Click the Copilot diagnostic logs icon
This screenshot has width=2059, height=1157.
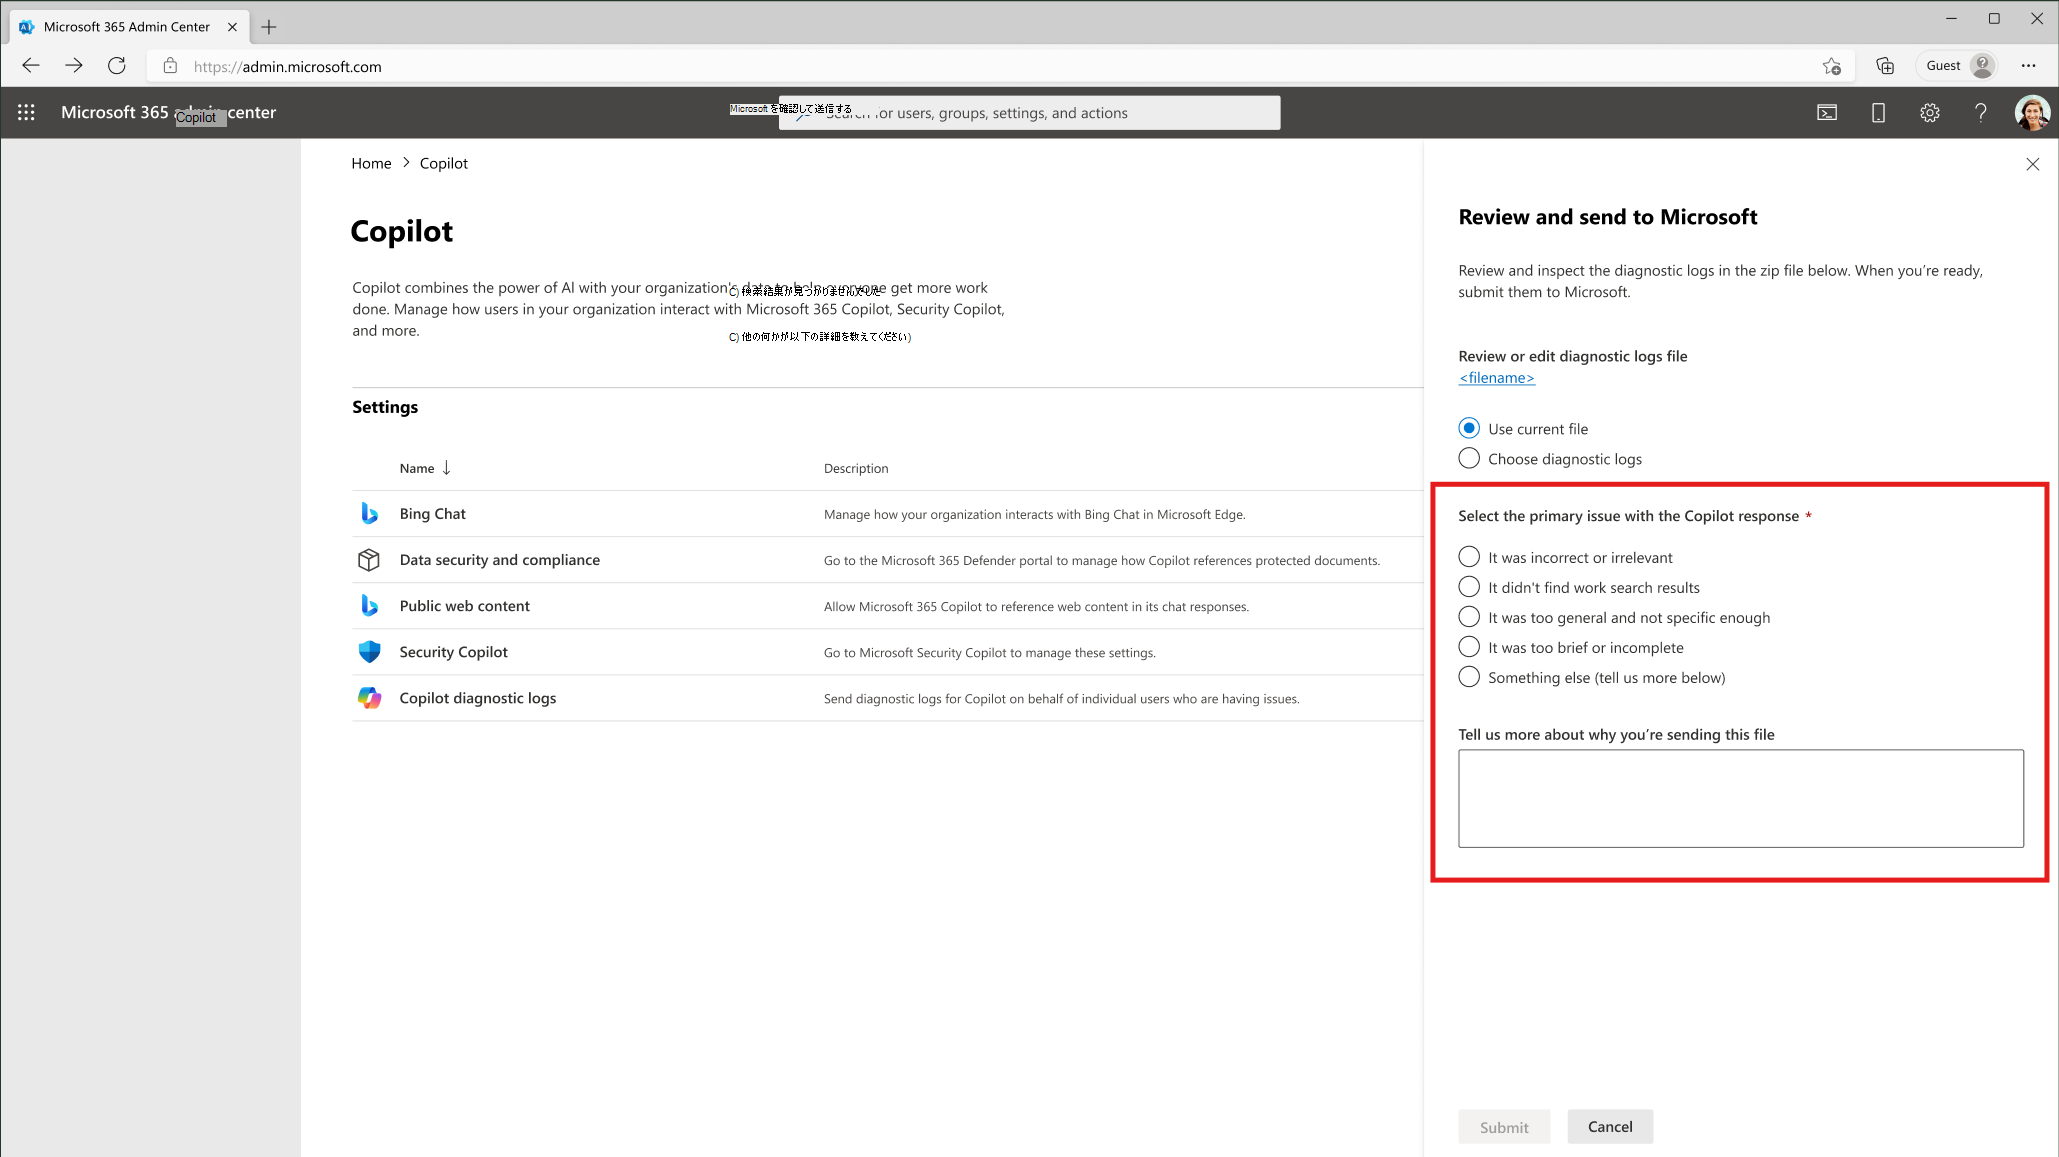369,698
